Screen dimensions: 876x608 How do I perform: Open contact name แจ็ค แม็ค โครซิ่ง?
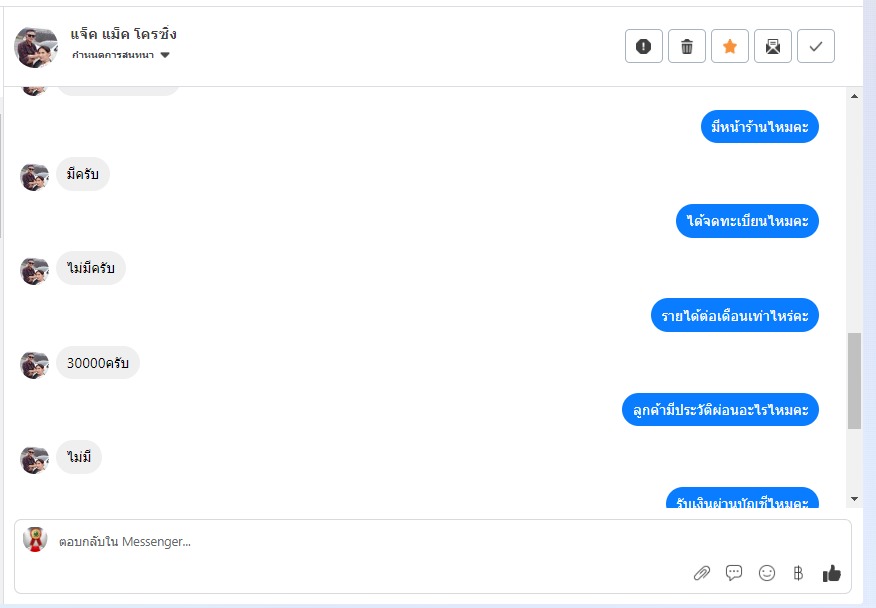(123, 34)
